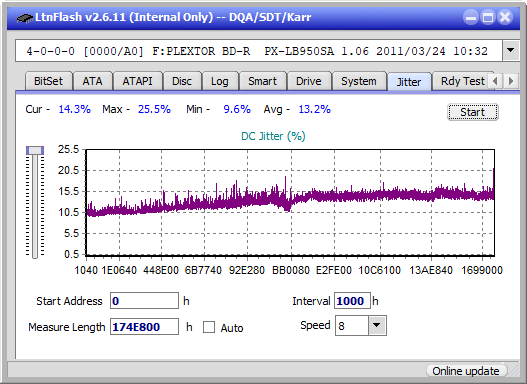
Task: Click the BB0080 axis label
Action: click(291, 270)
